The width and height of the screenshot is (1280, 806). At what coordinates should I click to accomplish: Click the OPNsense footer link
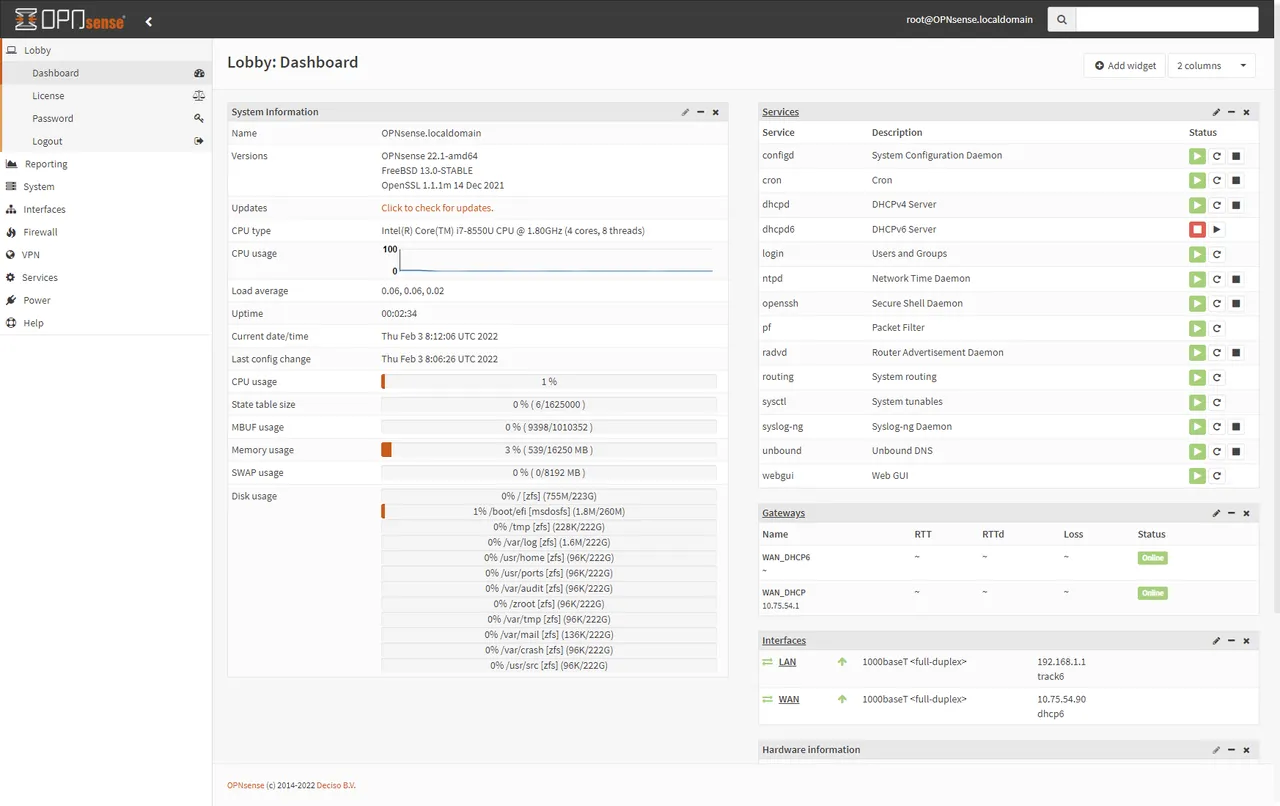[x=246, y=785]
